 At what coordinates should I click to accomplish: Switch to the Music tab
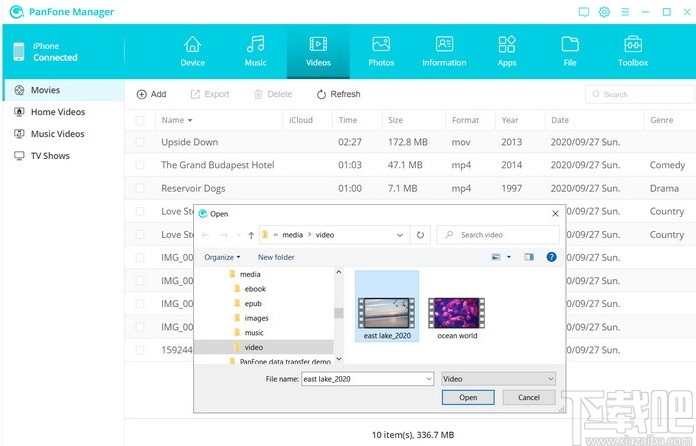coord(255,51)
